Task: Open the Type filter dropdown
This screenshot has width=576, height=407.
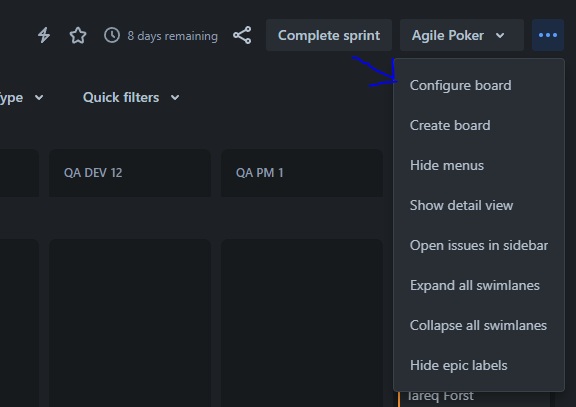Action: [x=21, y=97]
